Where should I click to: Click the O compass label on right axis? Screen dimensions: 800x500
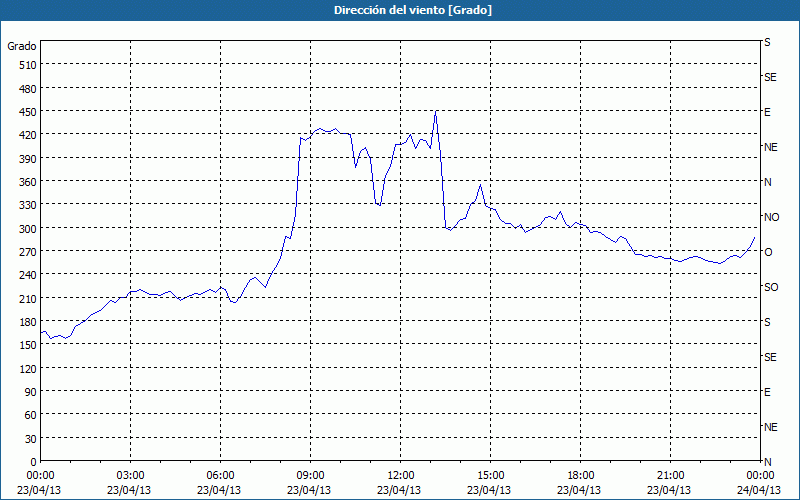(x=768, y=252)
